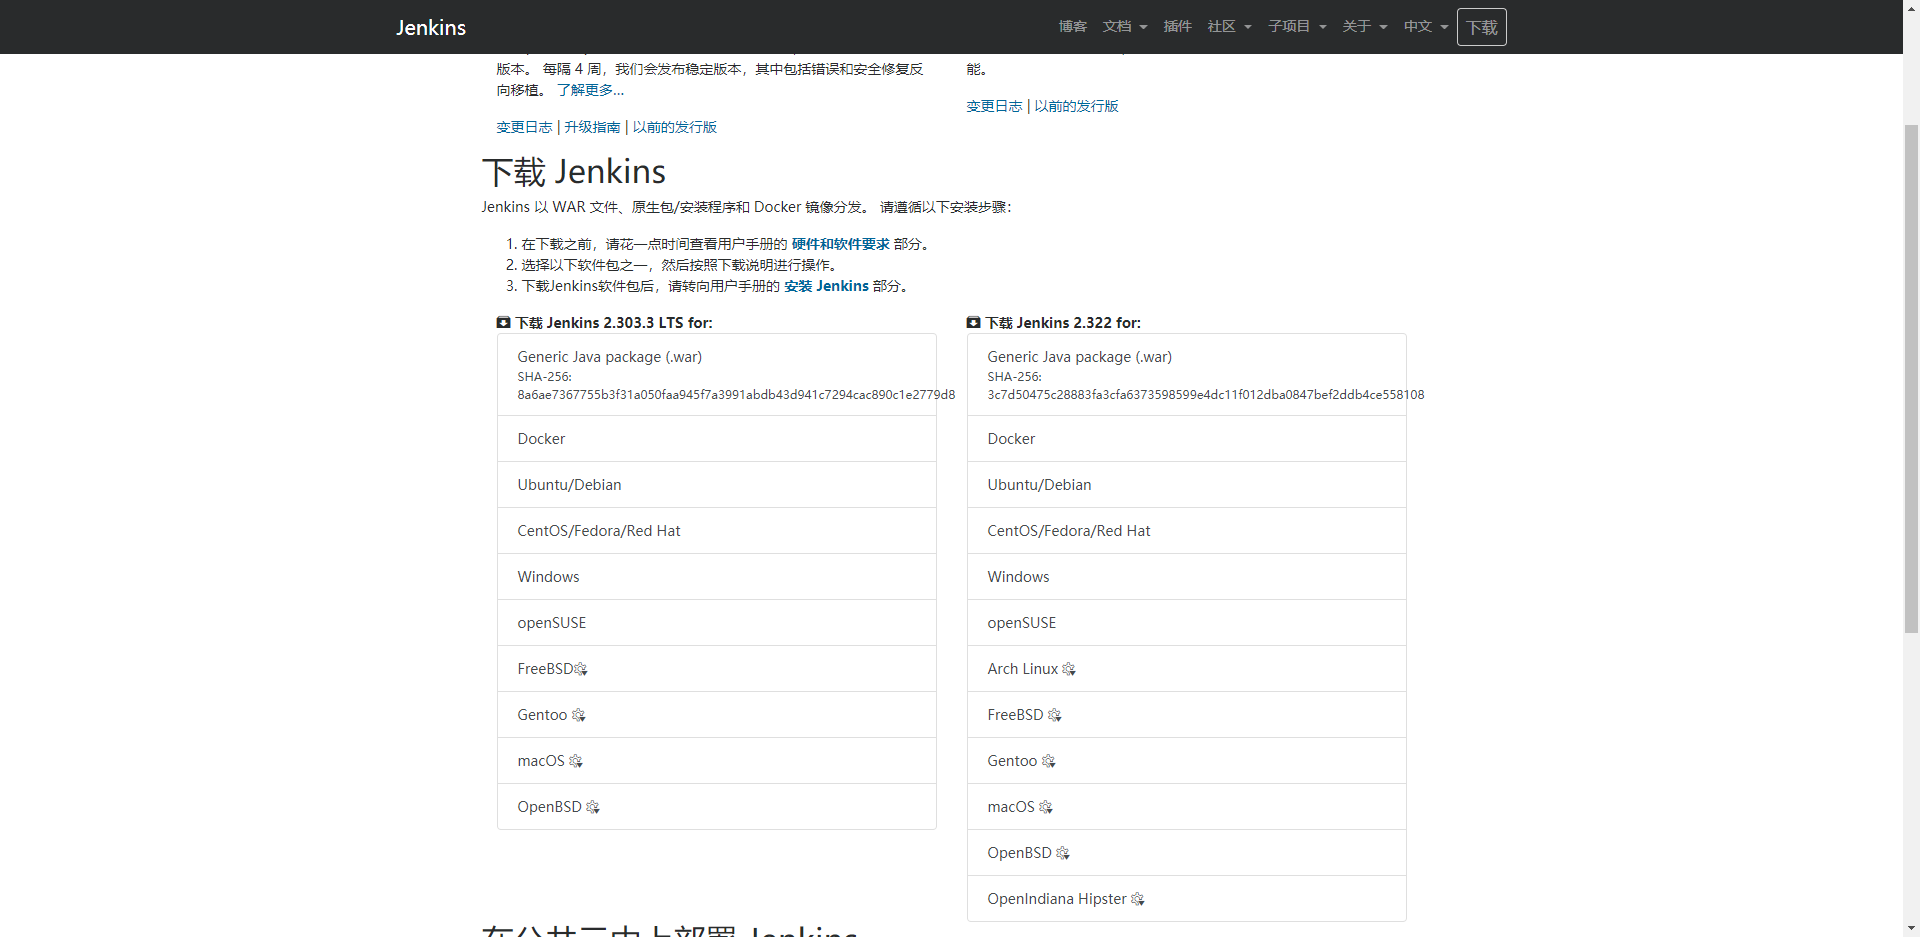The height and width of the screenshot is (937, 1920).
Task: Select the community icon next to Arch Linux
Action: [x=1068, y=669]
